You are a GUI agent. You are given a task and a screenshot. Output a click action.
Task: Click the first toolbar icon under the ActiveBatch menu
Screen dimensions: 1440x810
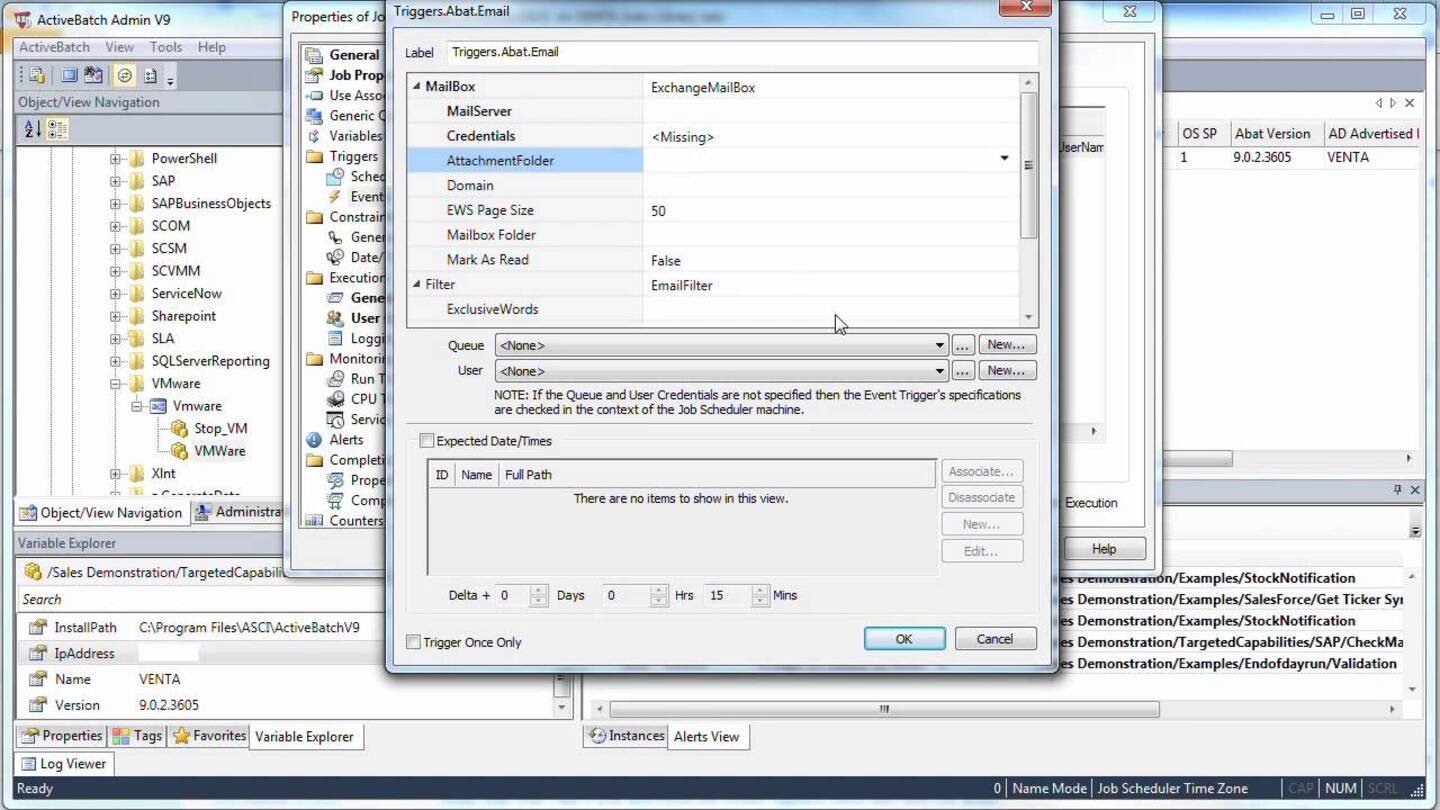click(36, 75)
